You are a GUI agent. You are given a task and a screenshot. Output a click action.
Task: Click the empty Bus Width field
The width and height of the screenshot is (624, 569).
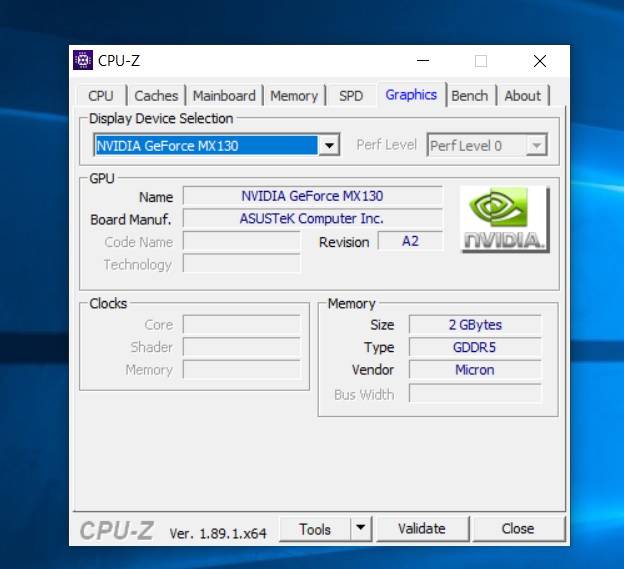point(475,394)
